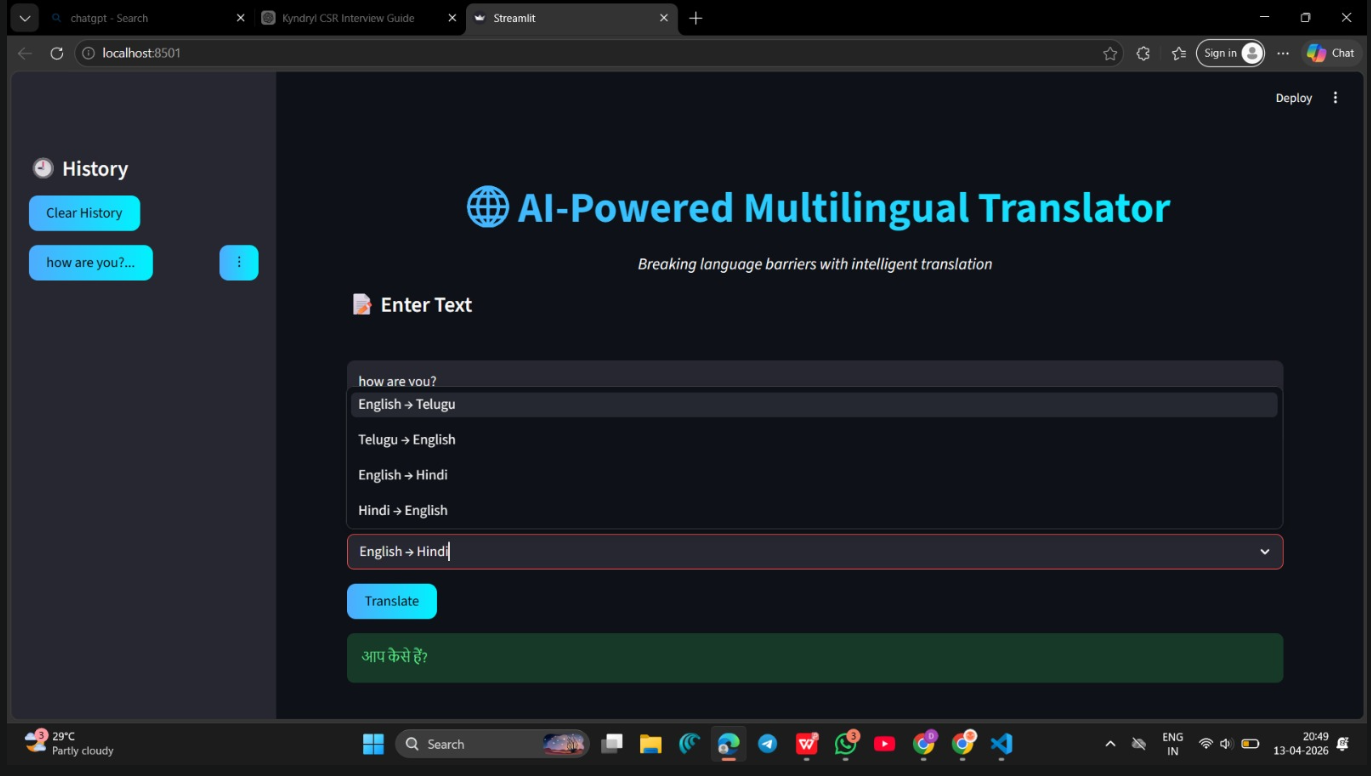
Task: Open Telegram from the taskbar
Action: (x=767, y=744)
